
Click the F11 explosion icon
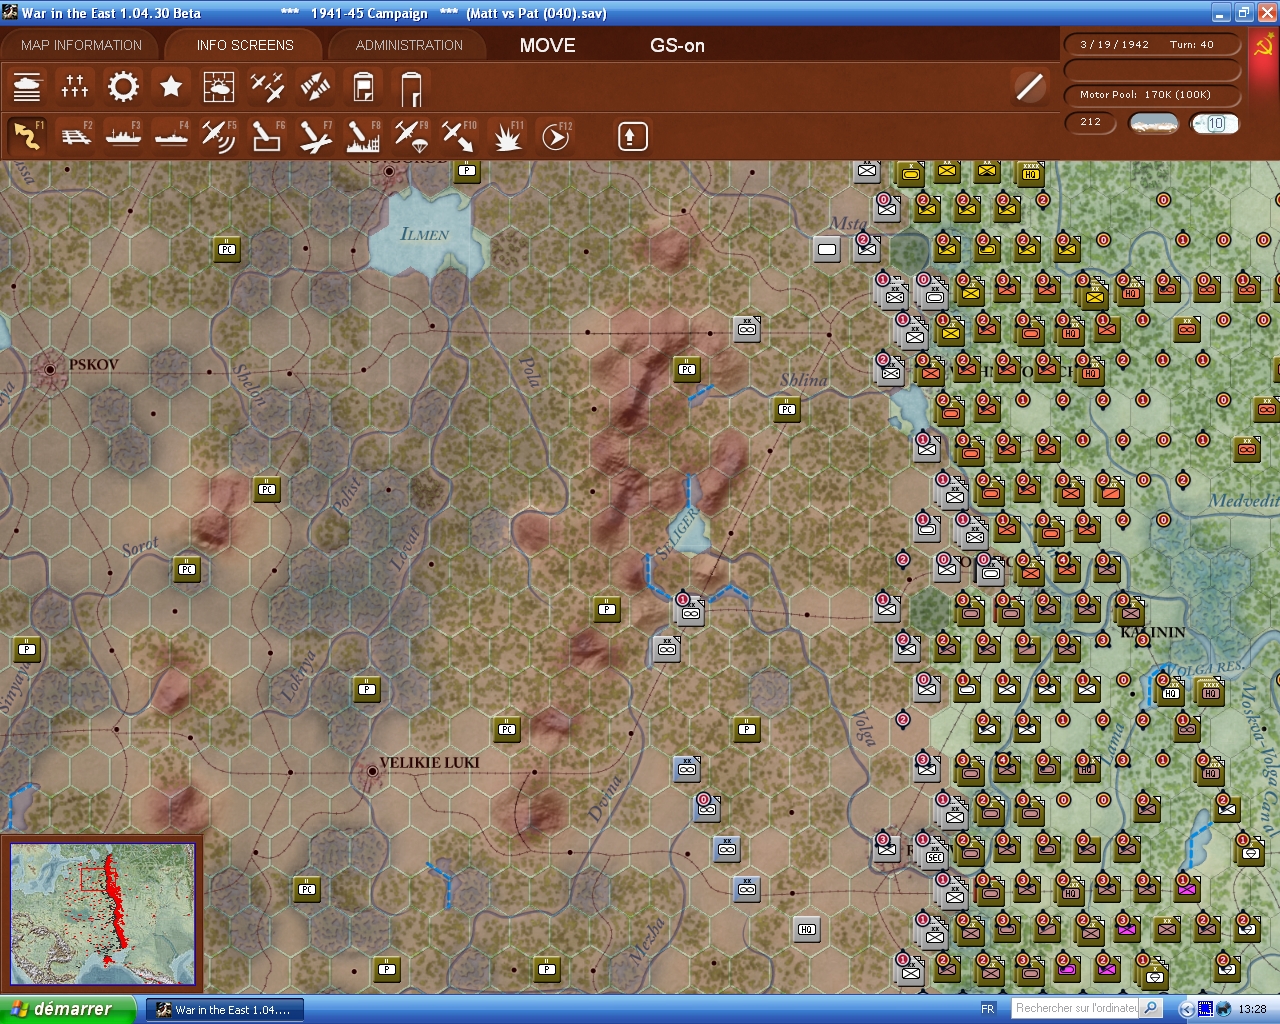(x=507, y=136)
